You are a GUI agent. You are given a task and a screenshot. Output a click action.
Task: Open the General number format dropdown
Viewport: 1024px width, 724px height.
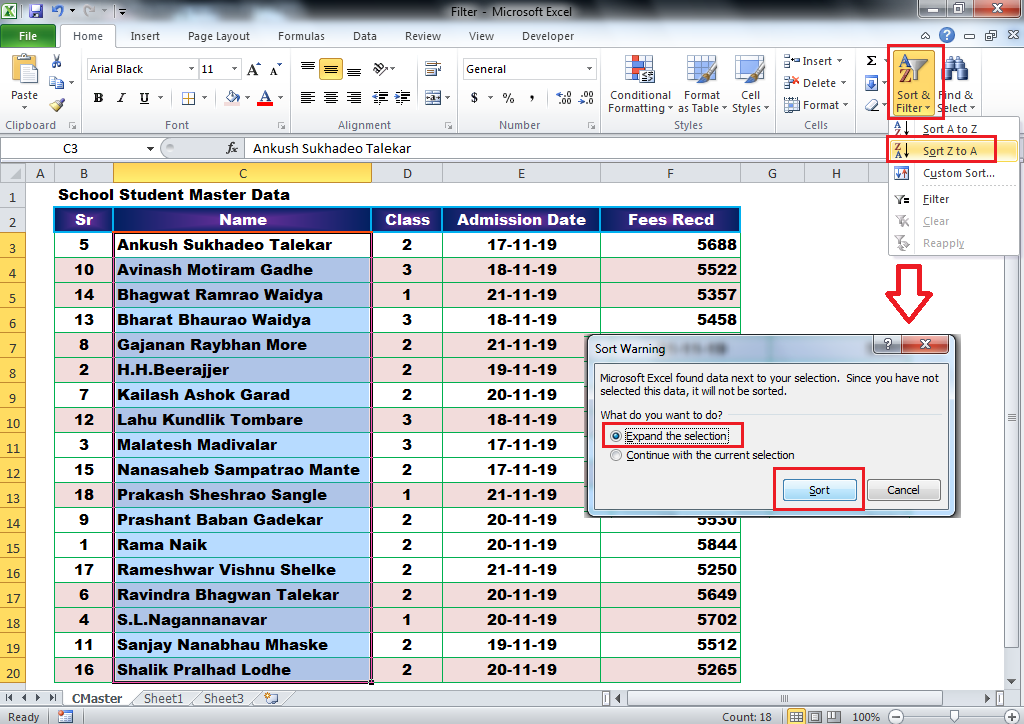tap(587, 68)
